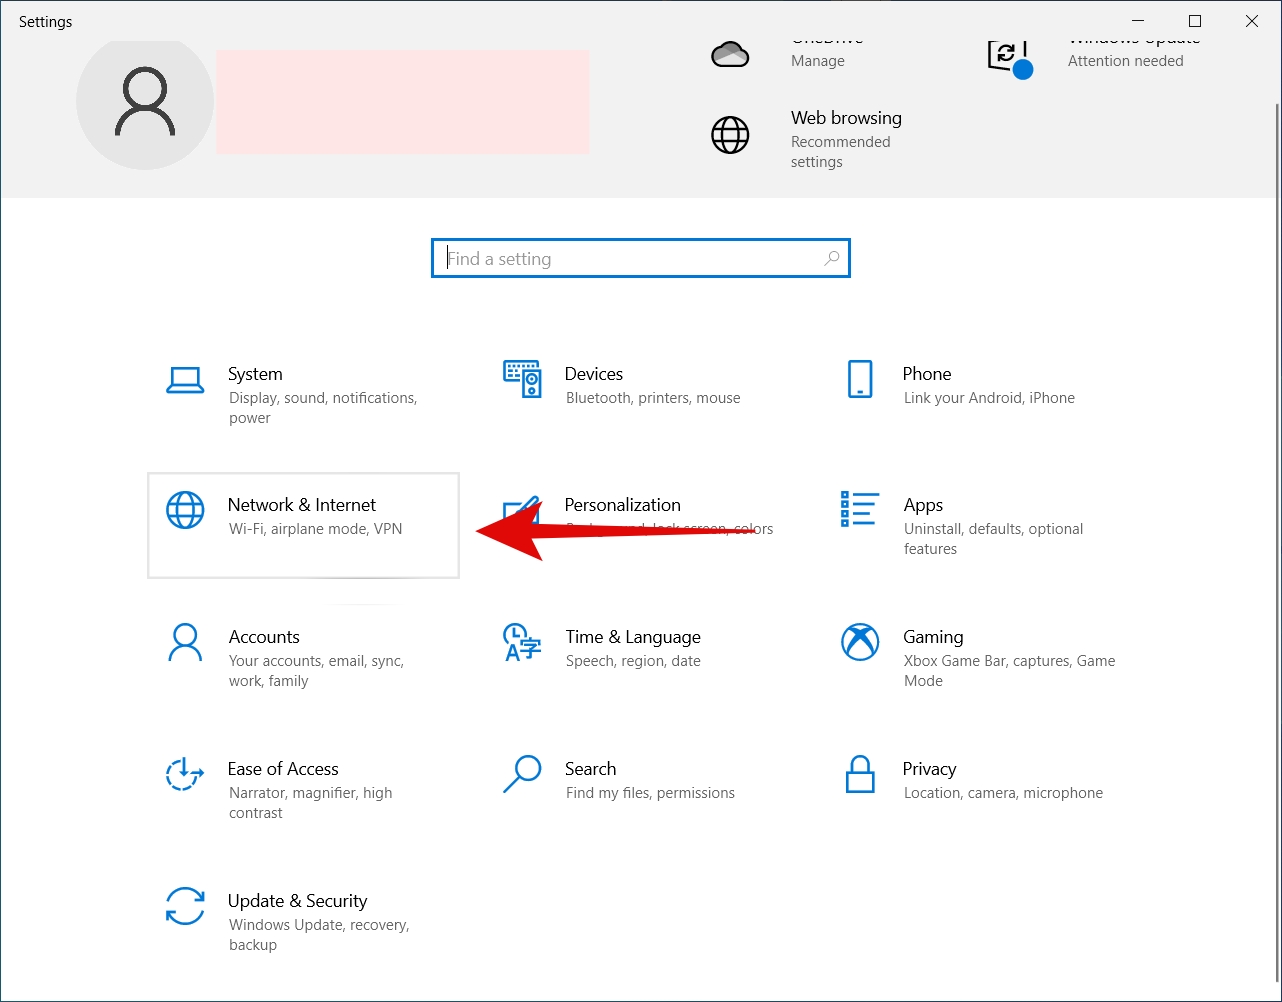This screenshot has width=1282, height=1002.
Task: Click the Network & Internet globe icon
Action: coord(185,510)
